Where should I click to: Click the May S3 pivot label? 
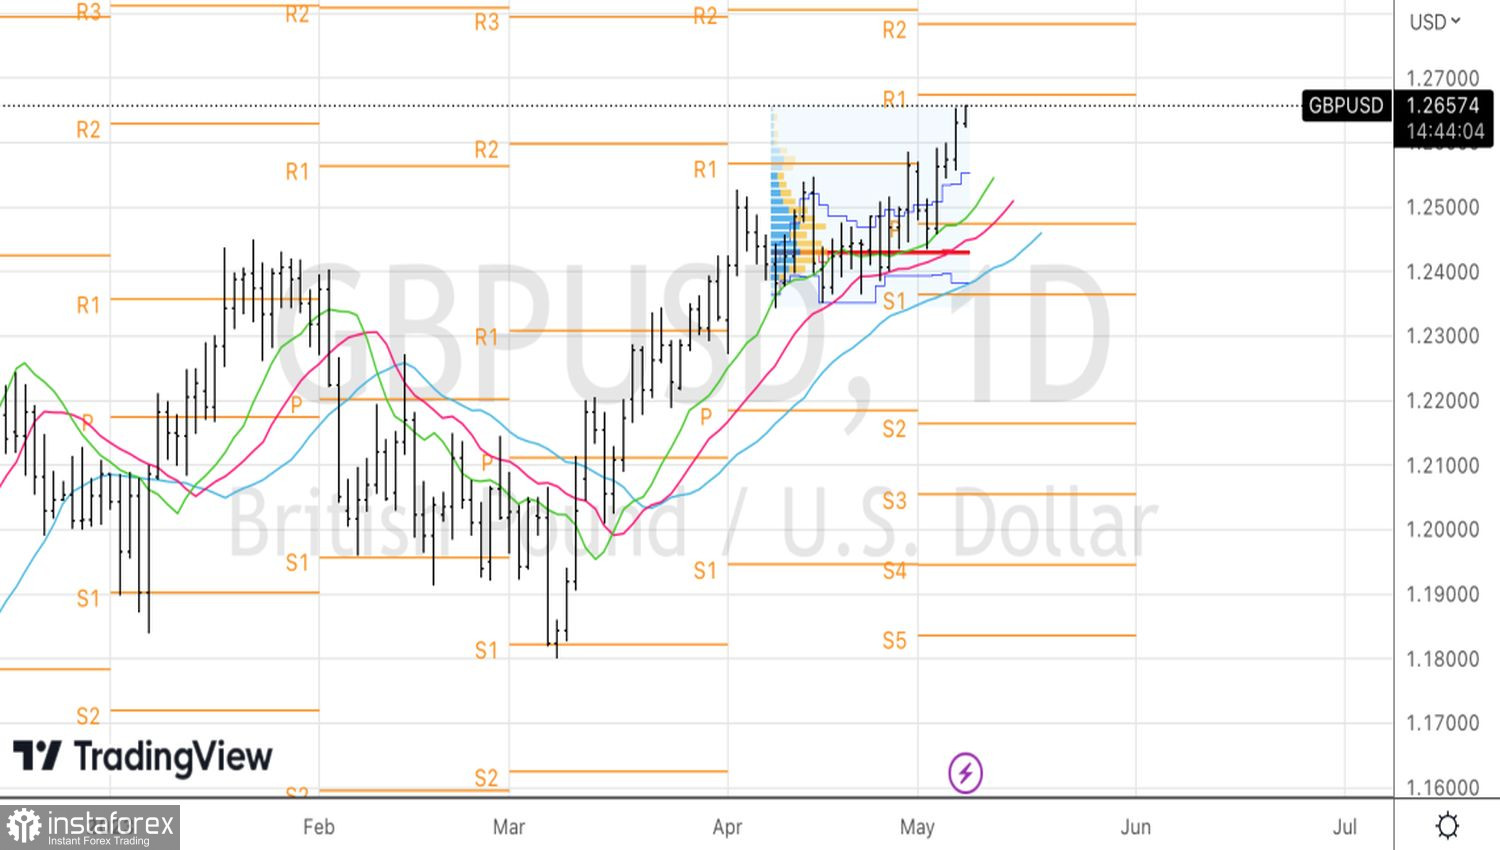tap(894, 499)
